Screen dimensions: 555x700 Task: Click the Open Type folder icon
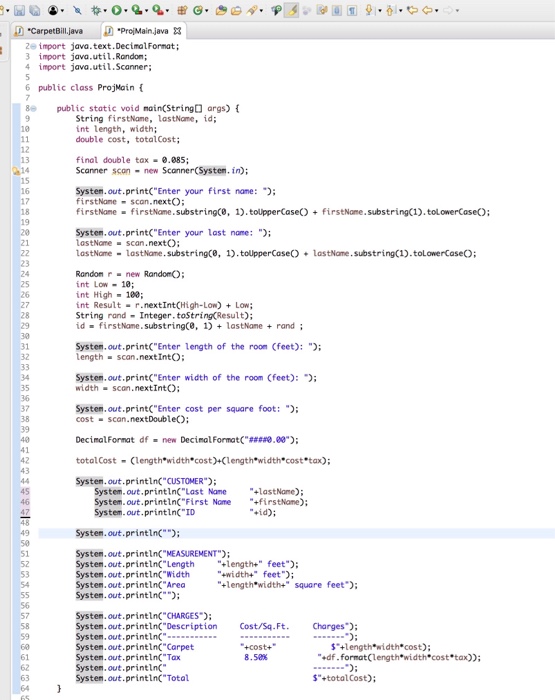click(x=221, y=10)
